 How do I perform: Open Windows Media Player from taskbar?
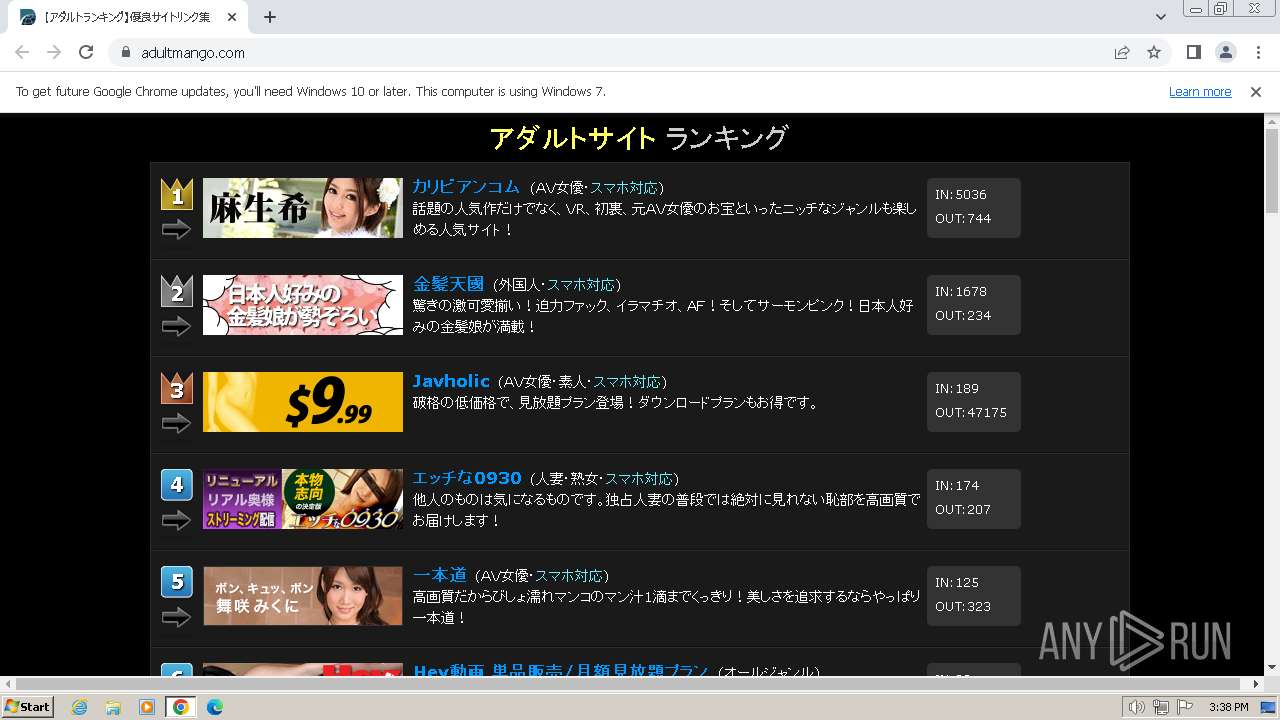[147, 707]
